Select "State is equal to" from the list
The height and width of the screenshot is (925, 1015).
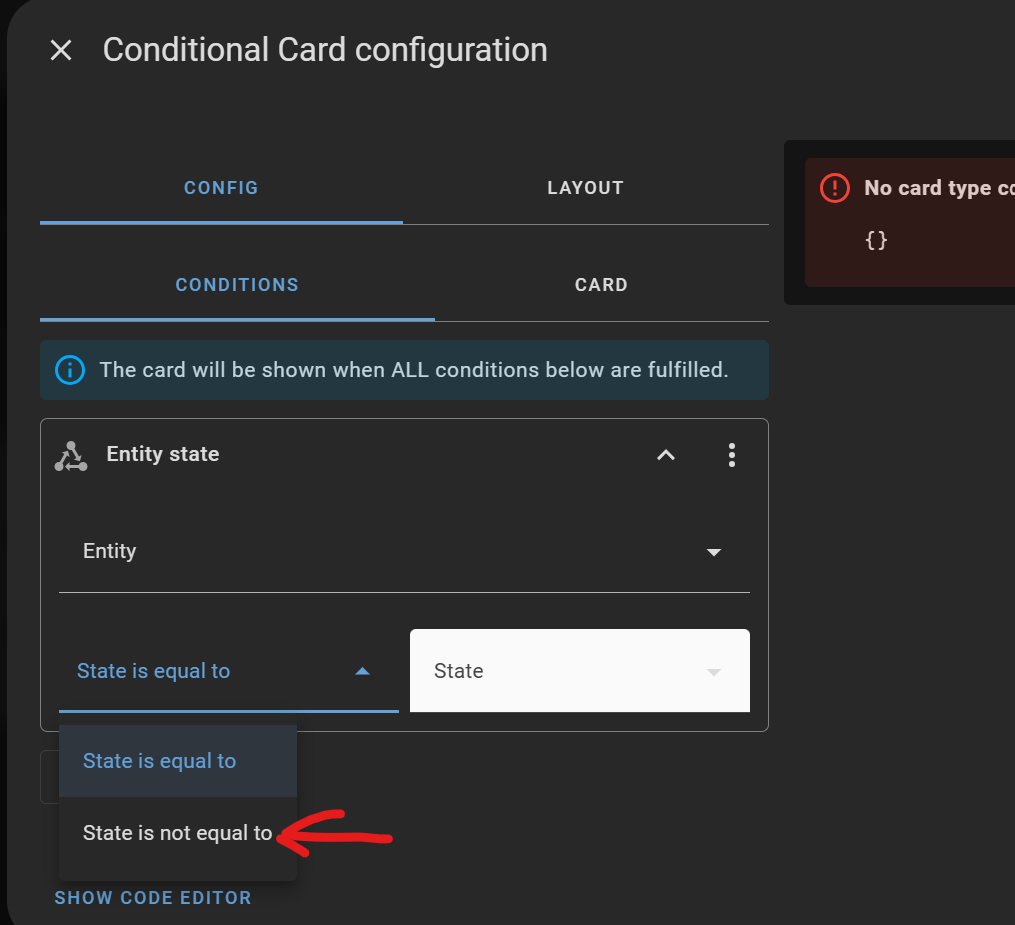[159, 761]
